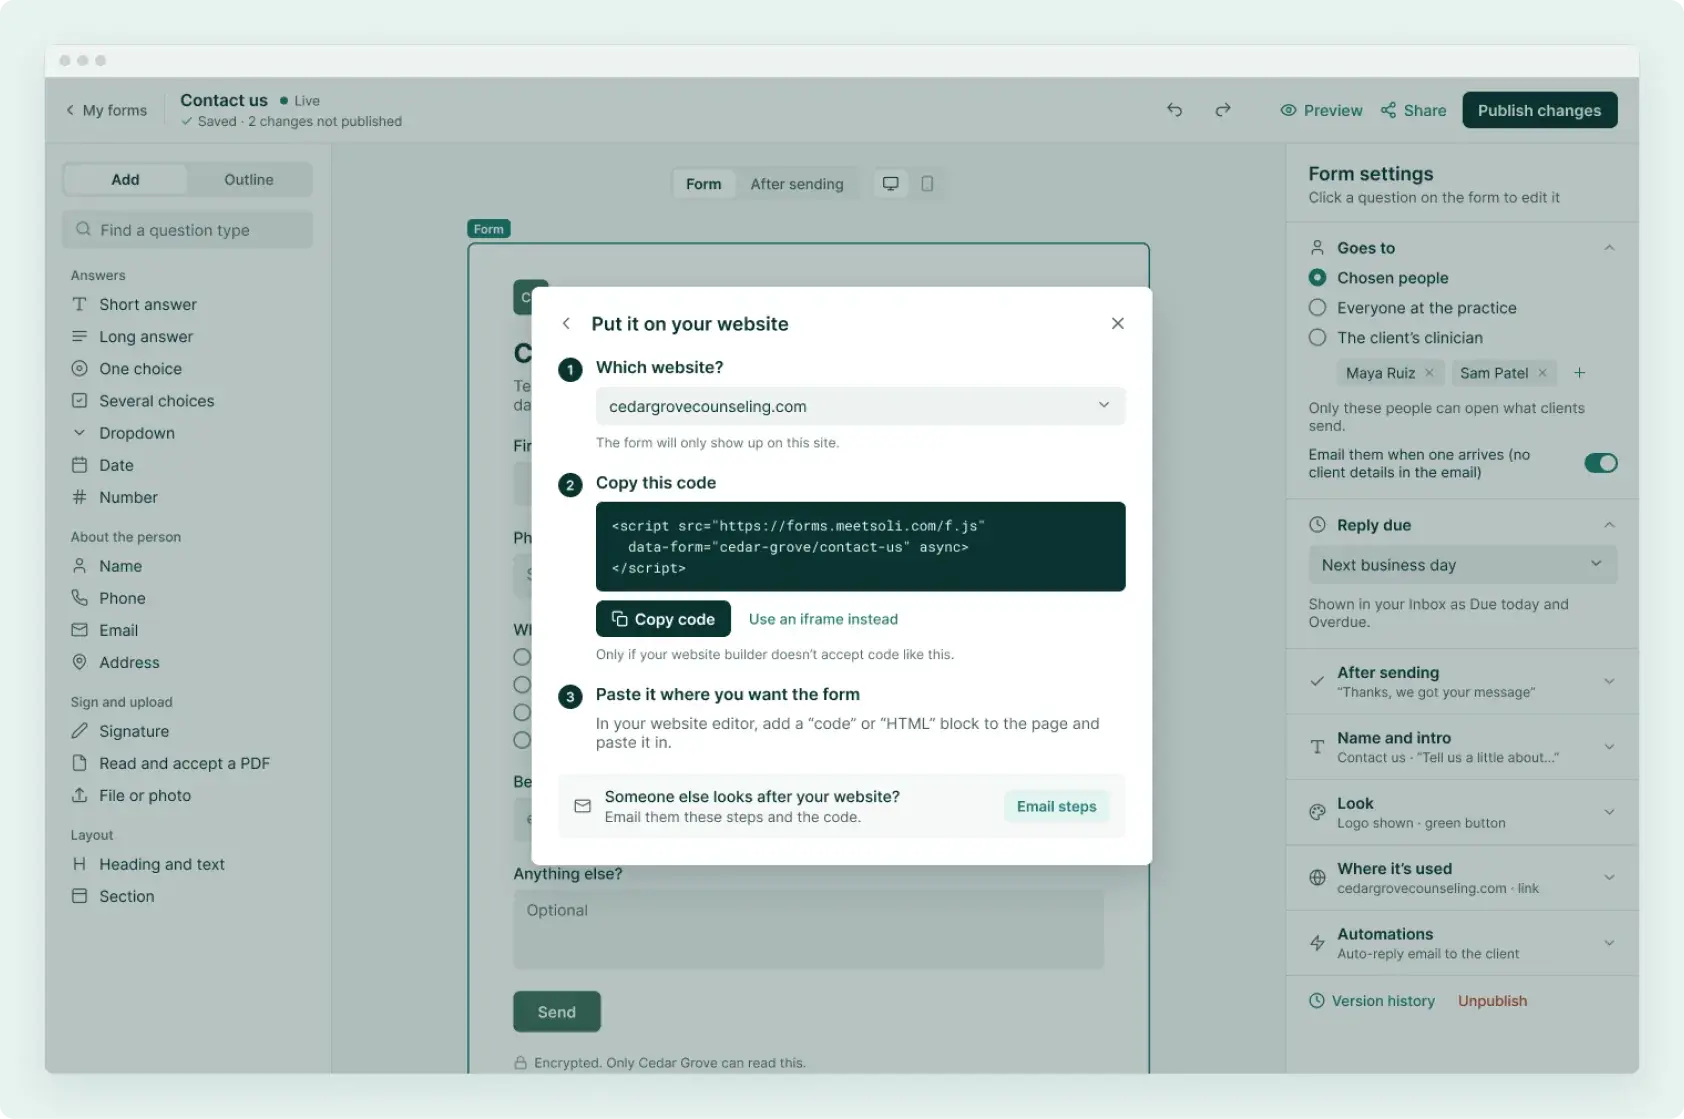Click the undo arrow icon
Screen dimensions: 1684x1119
pyautogui.click(x=1175, y=110)
